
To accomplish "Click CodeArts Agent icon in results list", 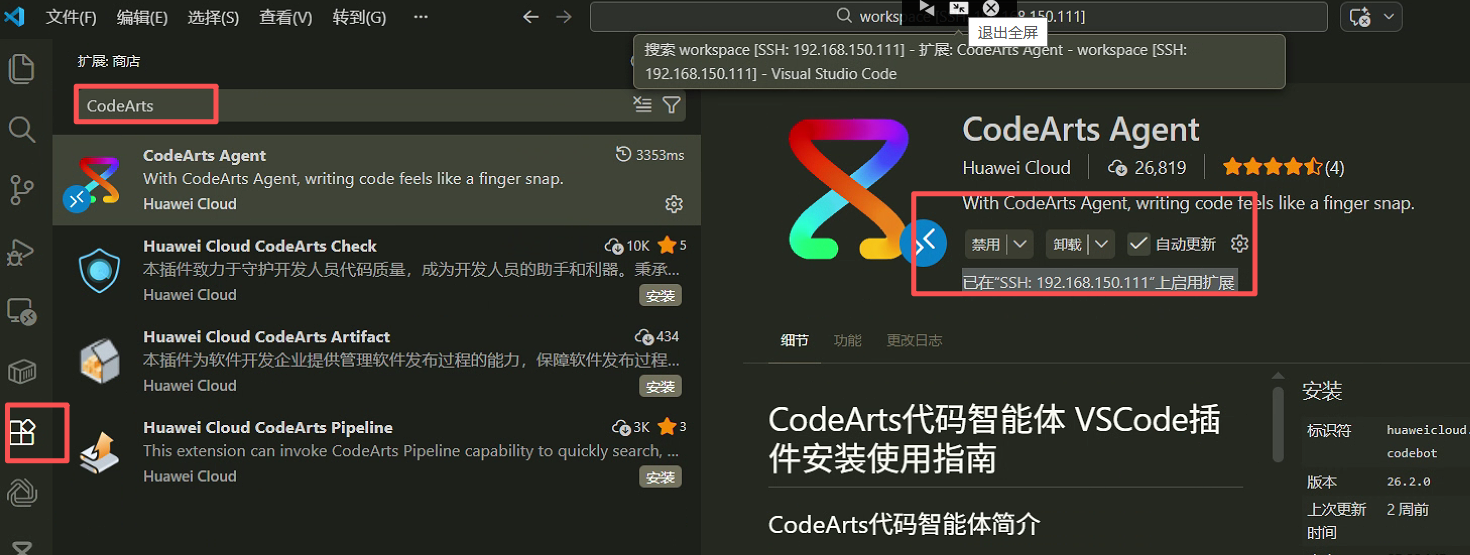I will pyautogui.click(x=97, y=180).
